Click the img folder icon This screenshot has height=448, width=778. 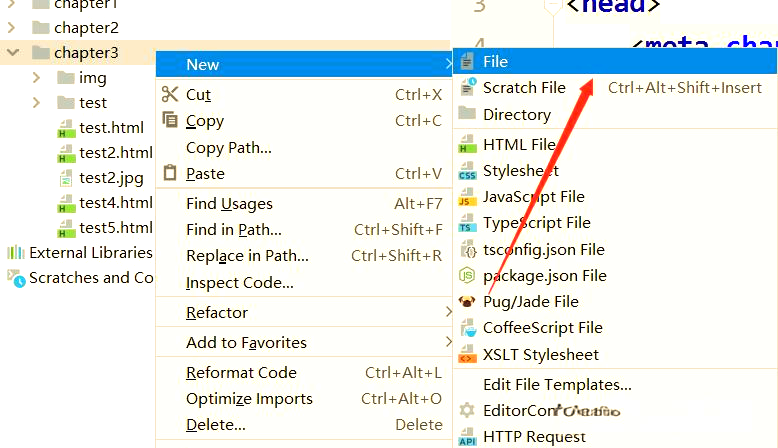65,77
